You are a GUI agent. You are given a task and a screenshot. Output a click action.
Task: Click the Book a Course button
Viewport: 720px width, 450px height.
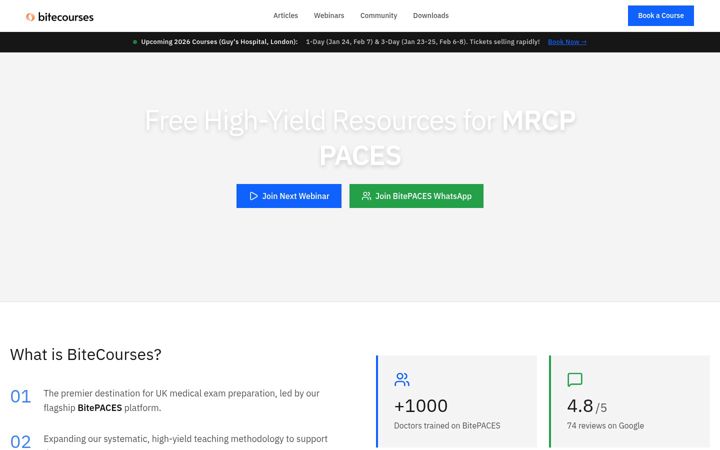tap(661, 16)
